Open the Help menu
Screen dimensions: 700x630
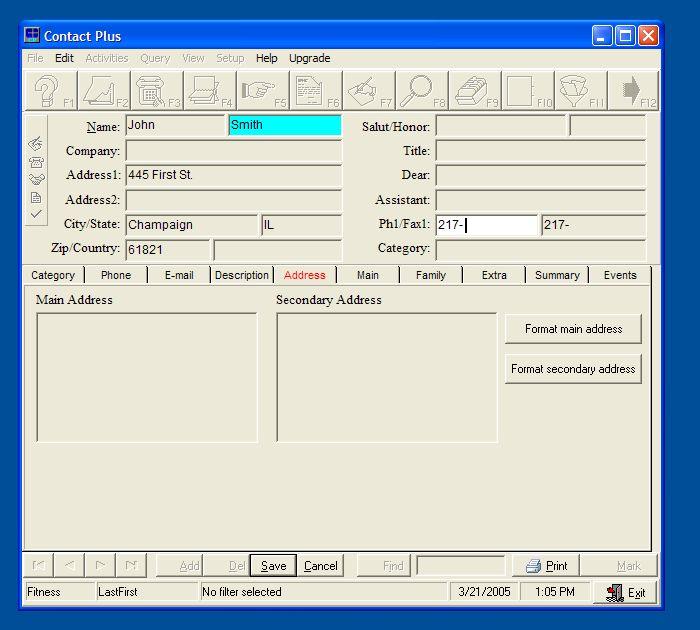click(267, 58)
